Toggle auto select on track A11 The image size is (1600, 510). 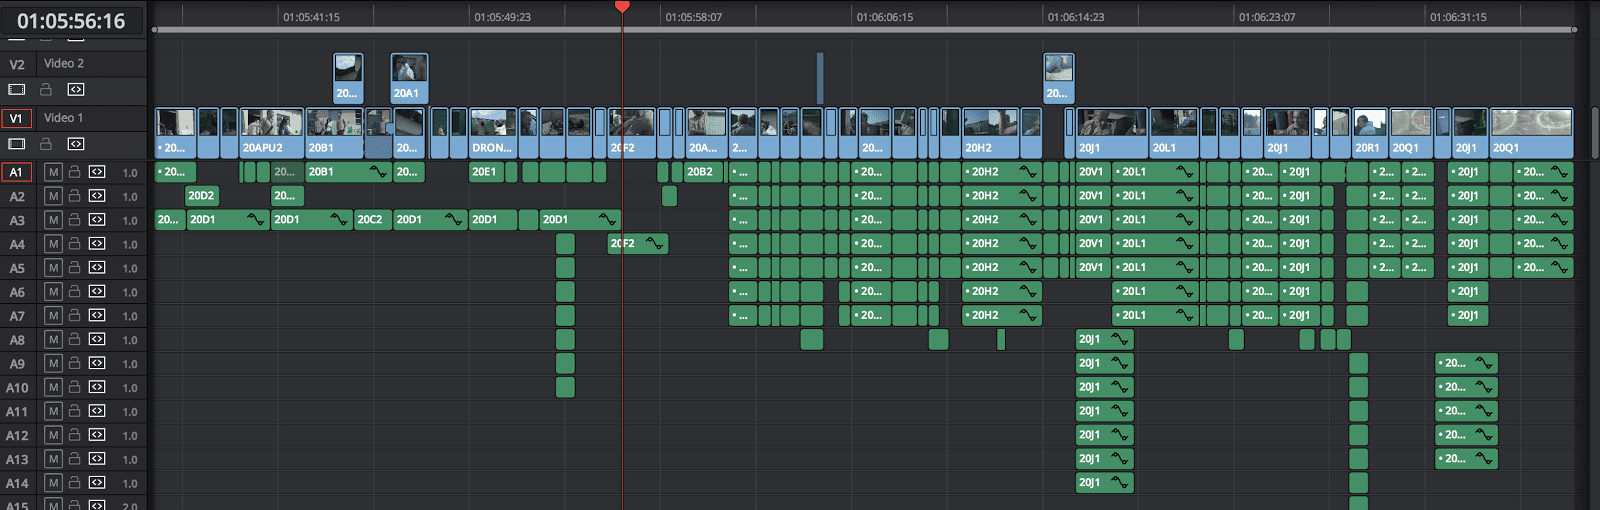pos(97,411)
